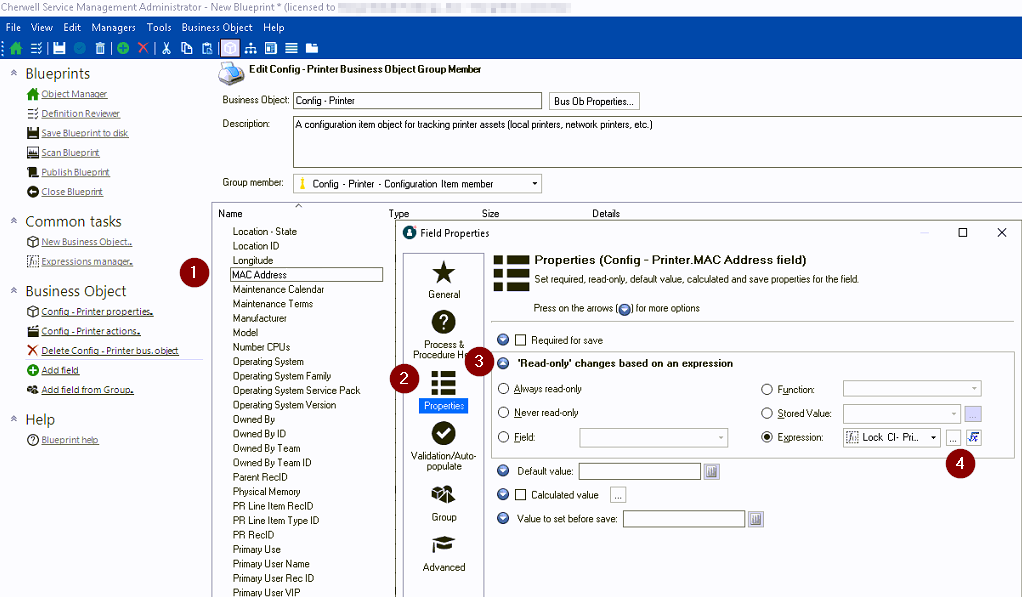1022x598 pixels.
Task: Open the Bus Ob Properties dialog
Action: tap(595, 100)
